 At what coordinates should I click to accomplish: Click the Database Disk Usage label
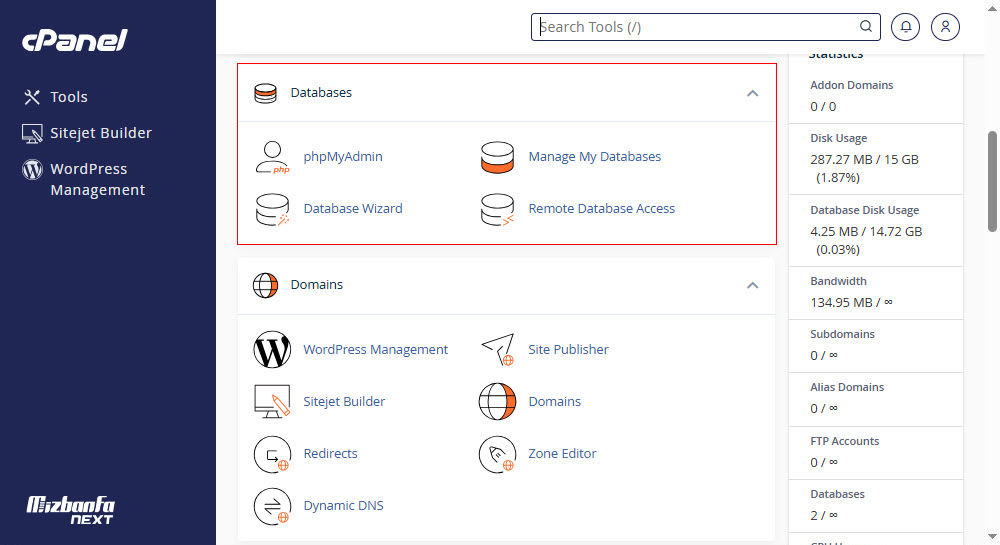click(864, 210)
